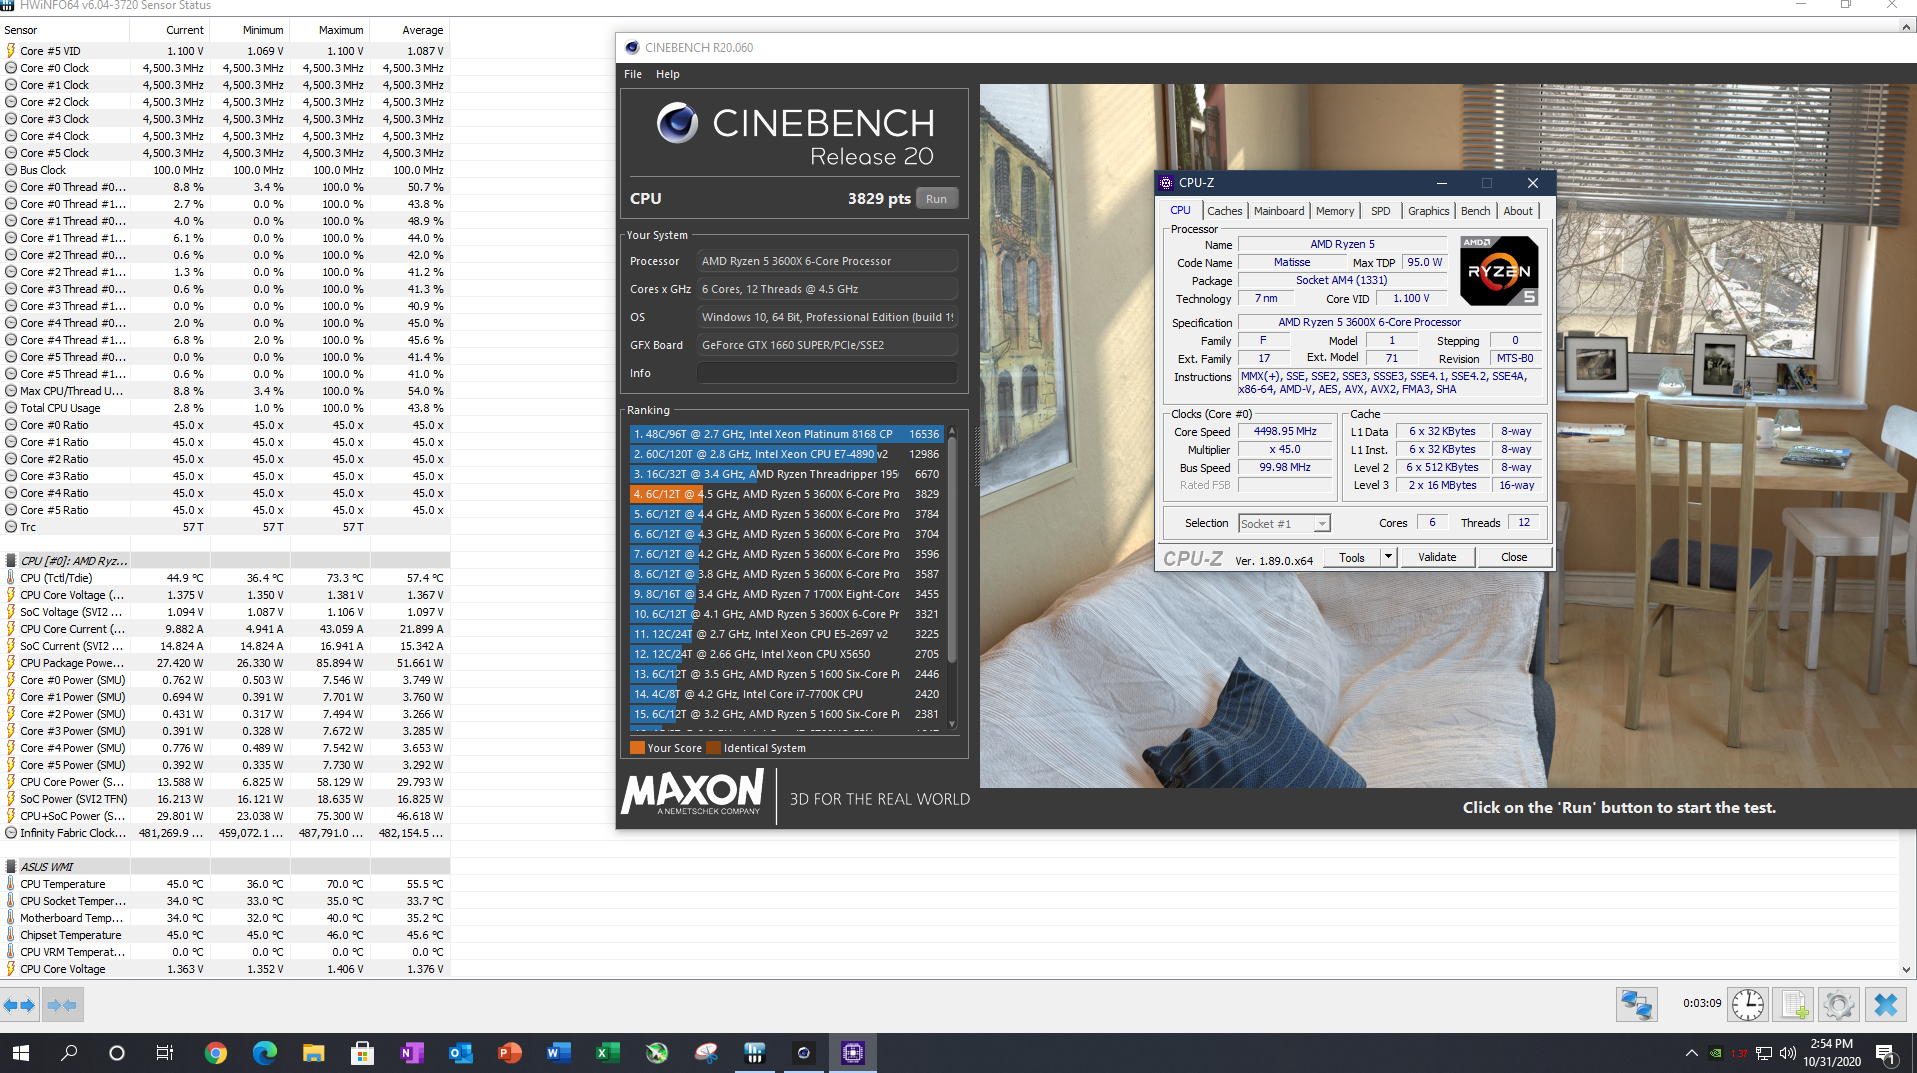Open HWiNFO remote network monitoring icon

click(1637, 1005)
